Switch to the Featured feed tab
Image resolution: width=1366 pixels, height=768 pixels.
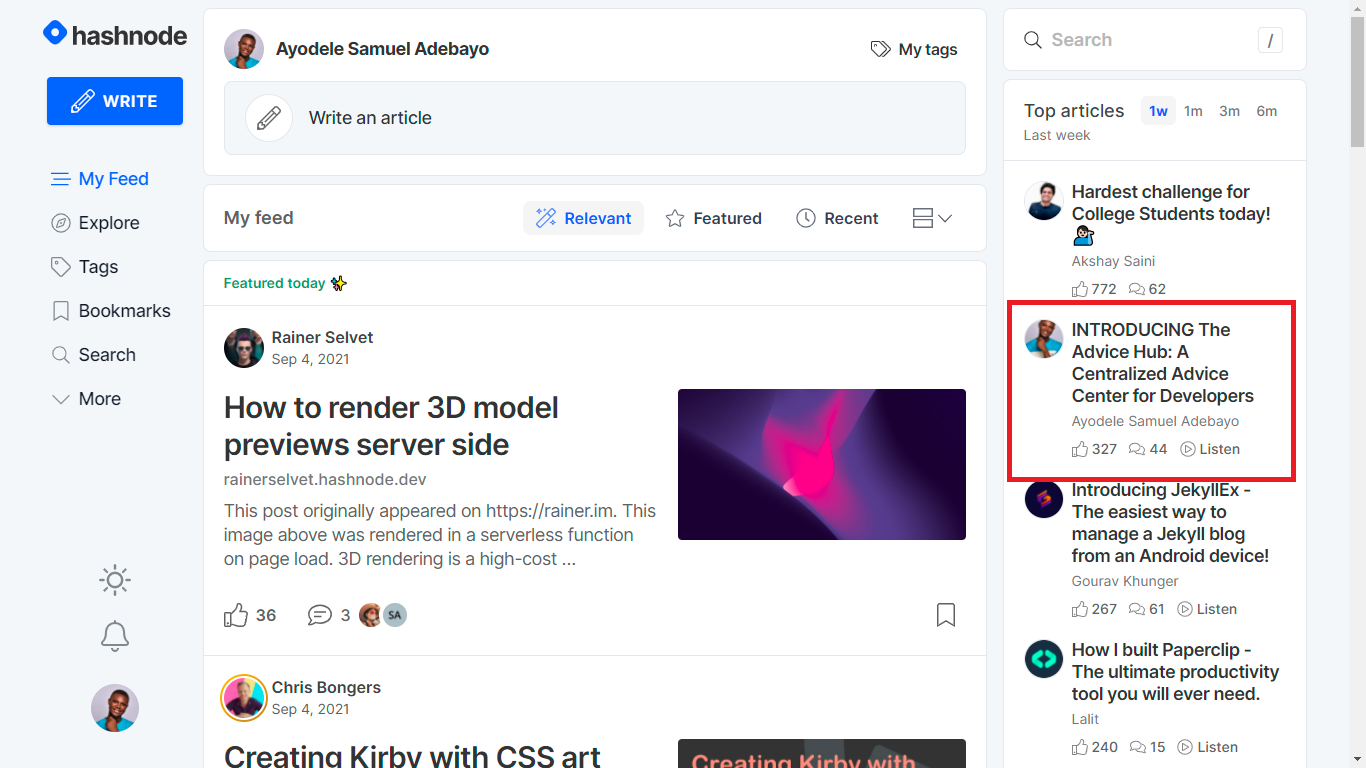click(714, 218)
